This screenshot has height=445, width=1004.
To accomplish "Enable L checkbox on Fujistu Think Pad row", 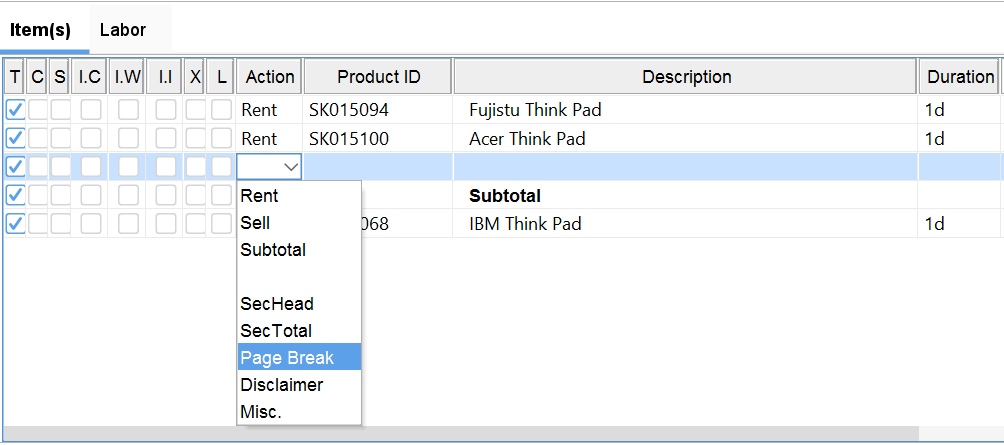I will tap(221, 110).
